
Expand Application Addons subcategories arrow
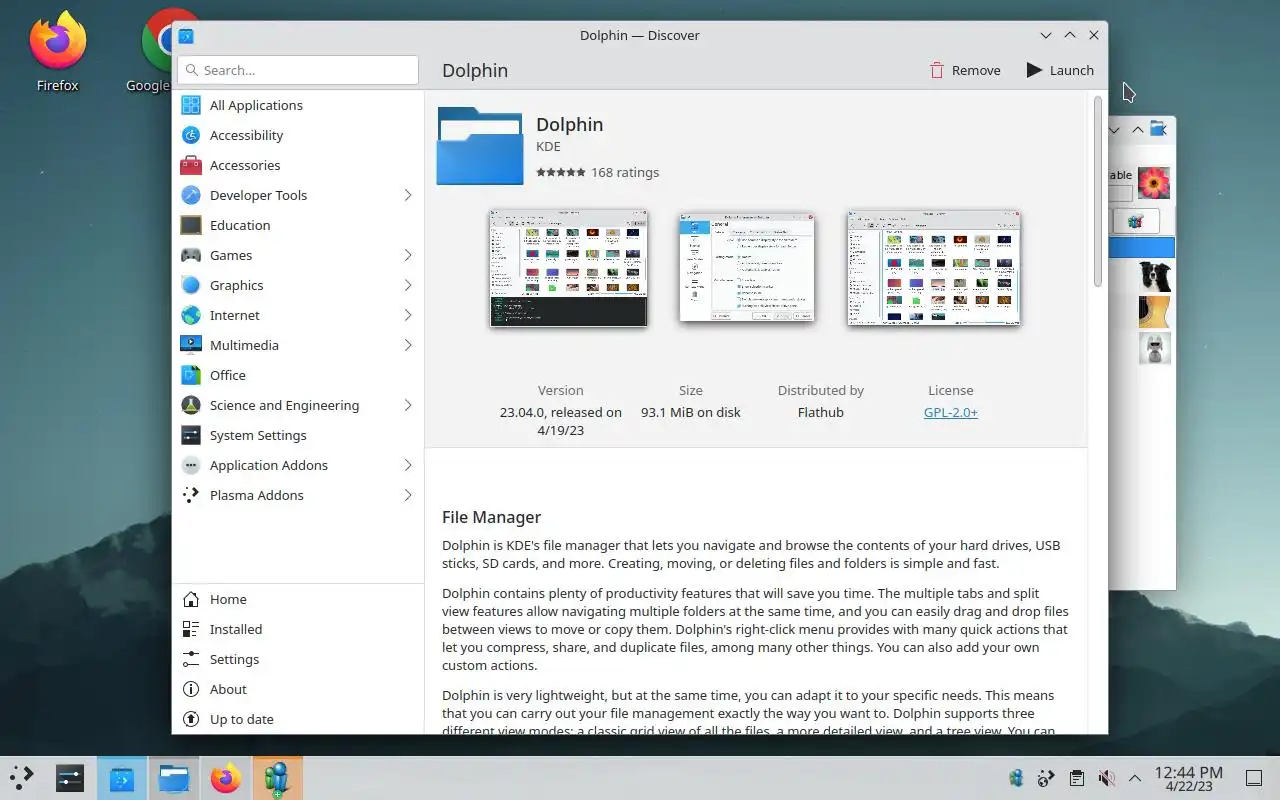click(x=408, y=465)
